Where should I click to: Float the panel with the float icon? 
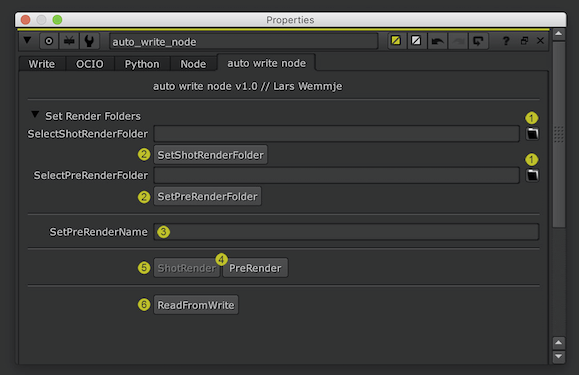tap(524, 41)
